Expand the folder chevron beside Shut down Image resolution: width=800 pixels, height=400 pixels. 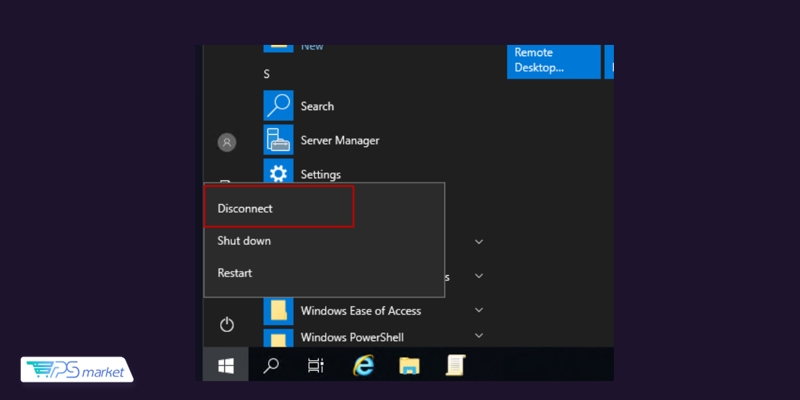479,242
